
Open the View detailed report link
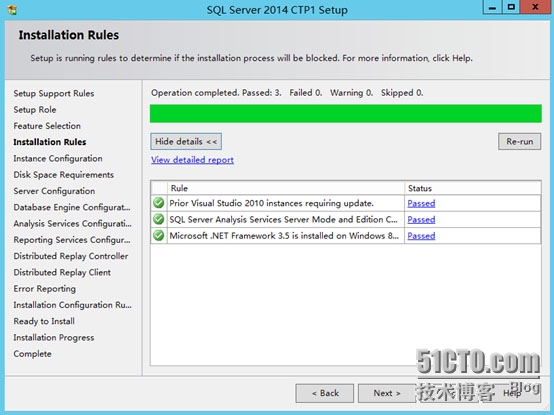click(x=192, y=160)
